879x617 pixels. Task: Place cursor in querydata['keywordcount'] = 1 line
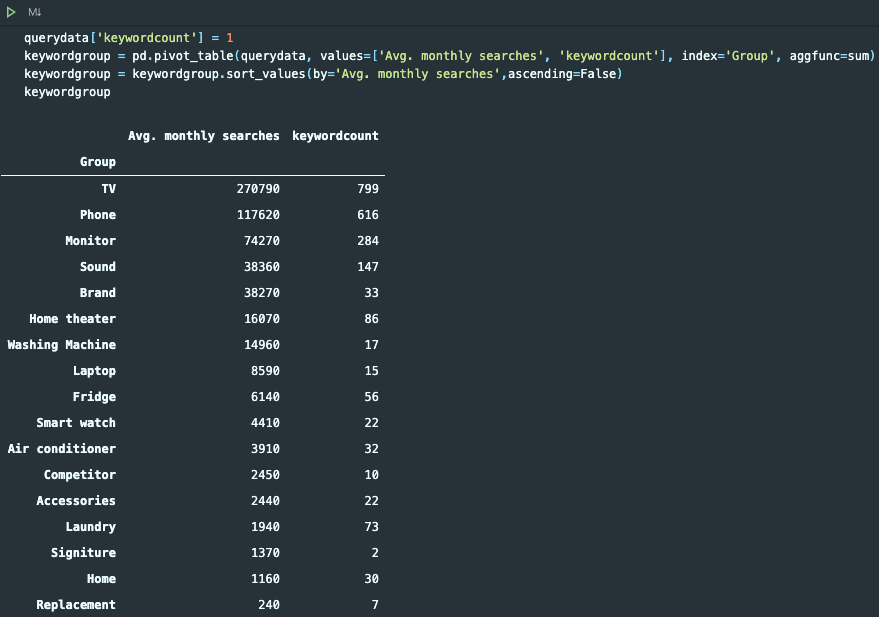[x=128, y=38]
